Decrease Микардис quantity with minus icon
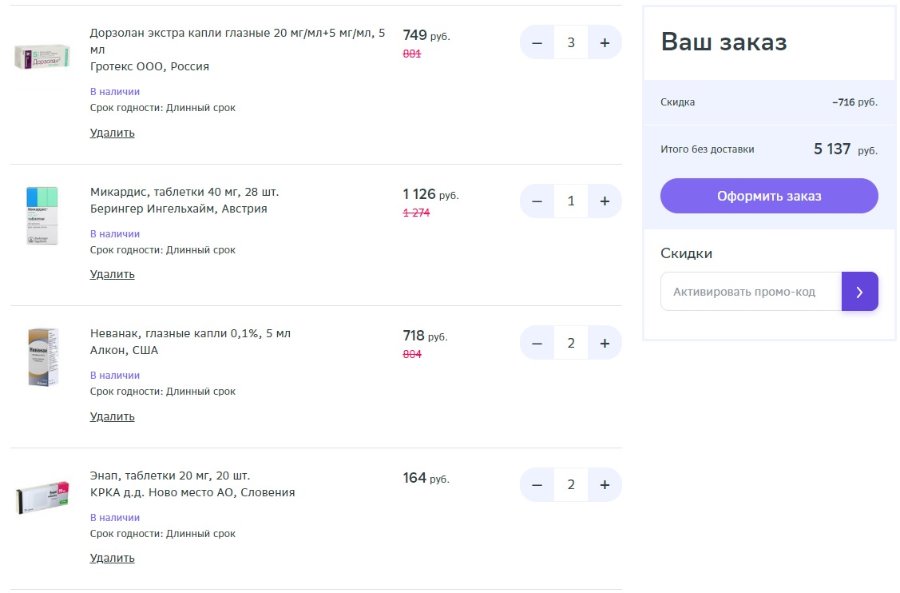The height and width of the screenshot is (593, 900). click(x=537, y=201)
